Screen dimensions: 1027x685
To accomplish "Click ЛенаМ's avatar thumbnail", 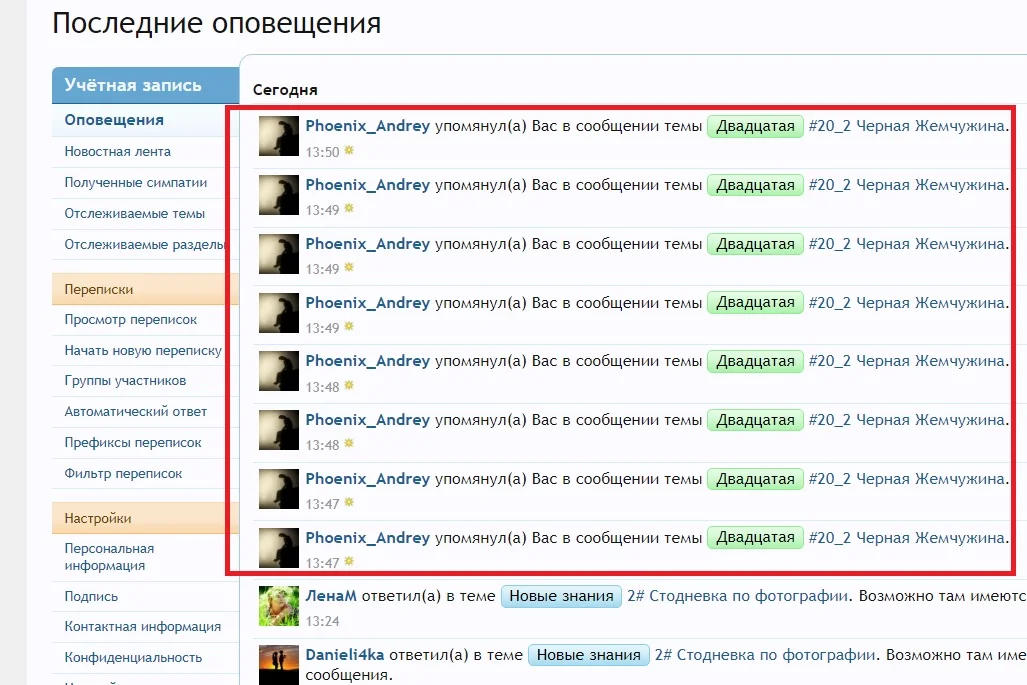I will (277, 606).
